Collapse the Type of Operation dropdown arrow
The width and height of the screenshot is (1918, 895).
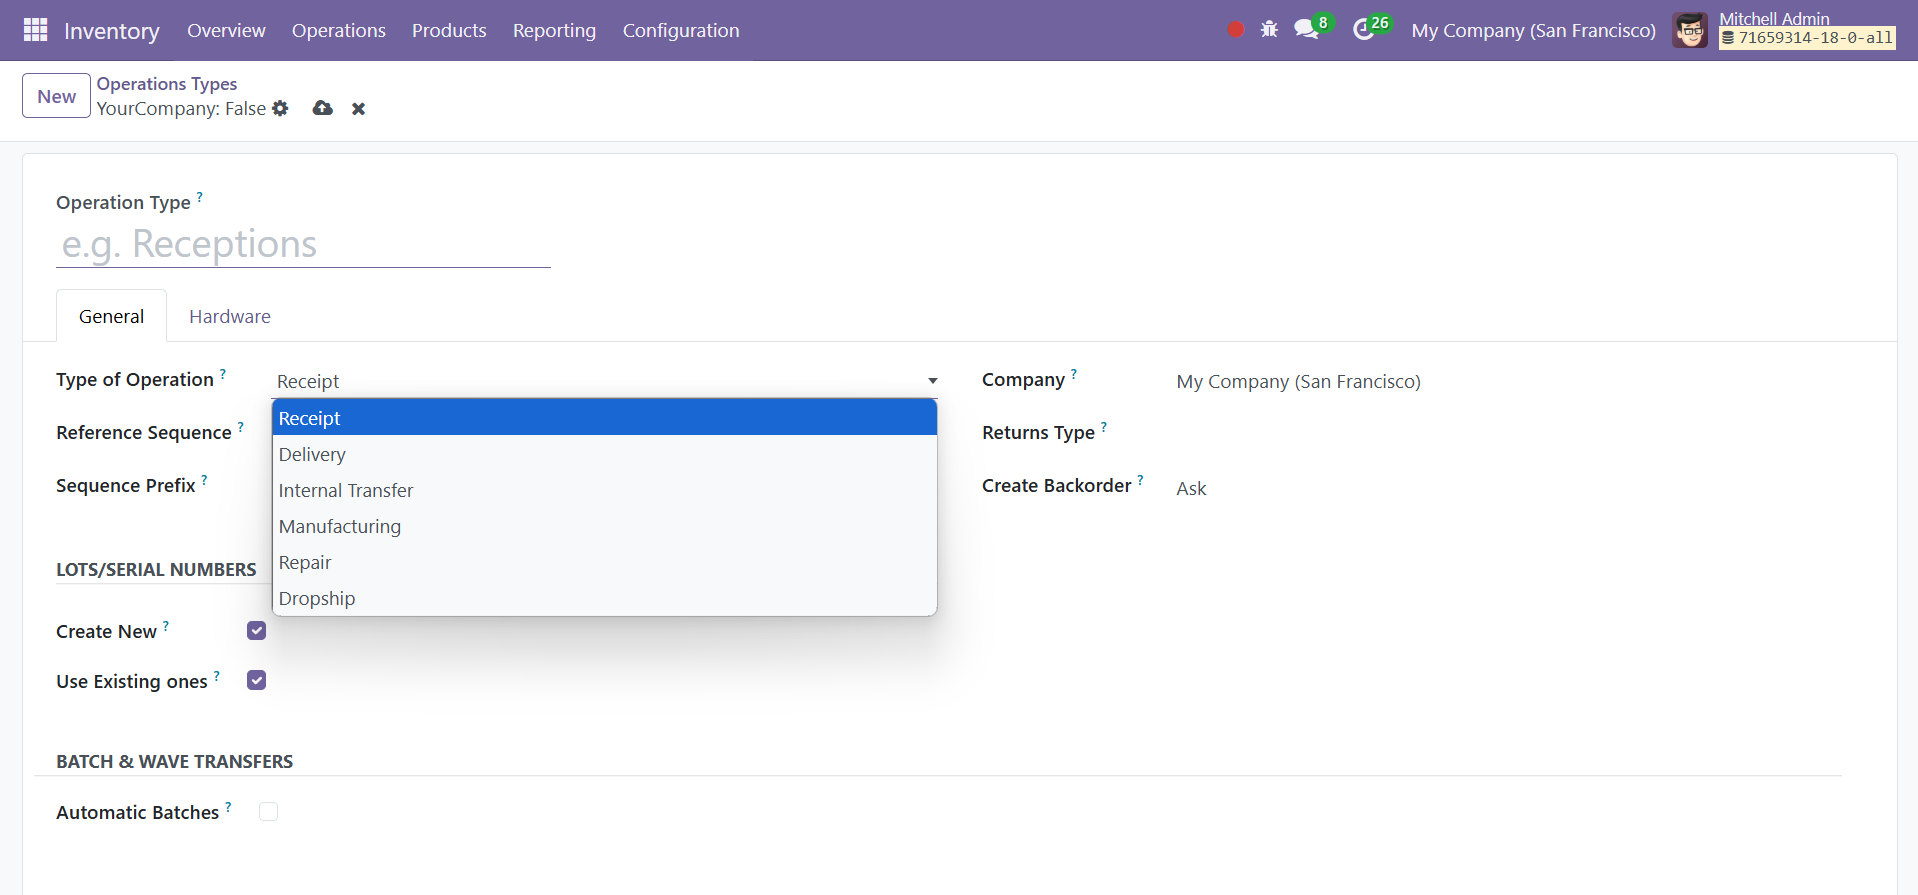point(932,381)
